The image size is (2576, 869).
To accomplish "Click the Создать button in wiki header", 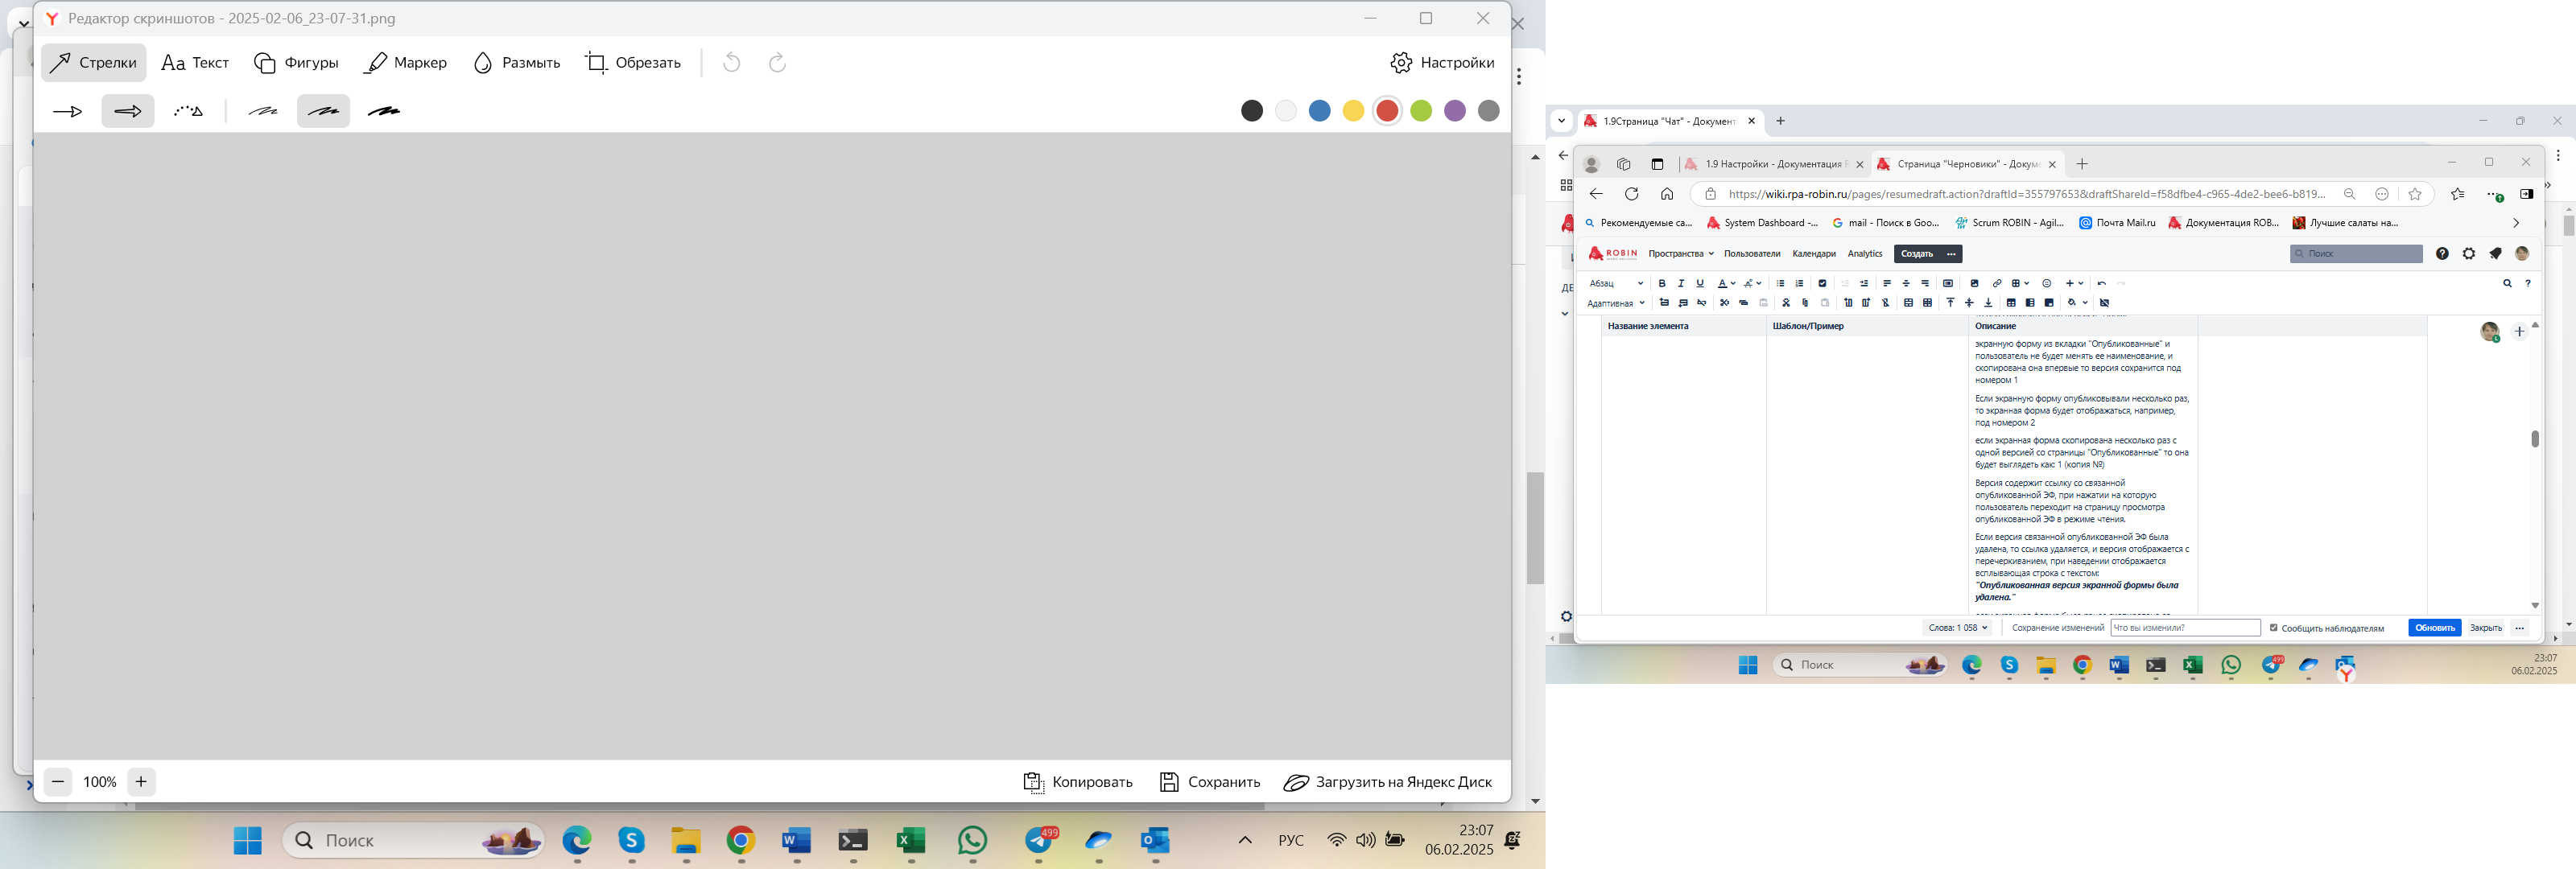I will pos(1917,254).
